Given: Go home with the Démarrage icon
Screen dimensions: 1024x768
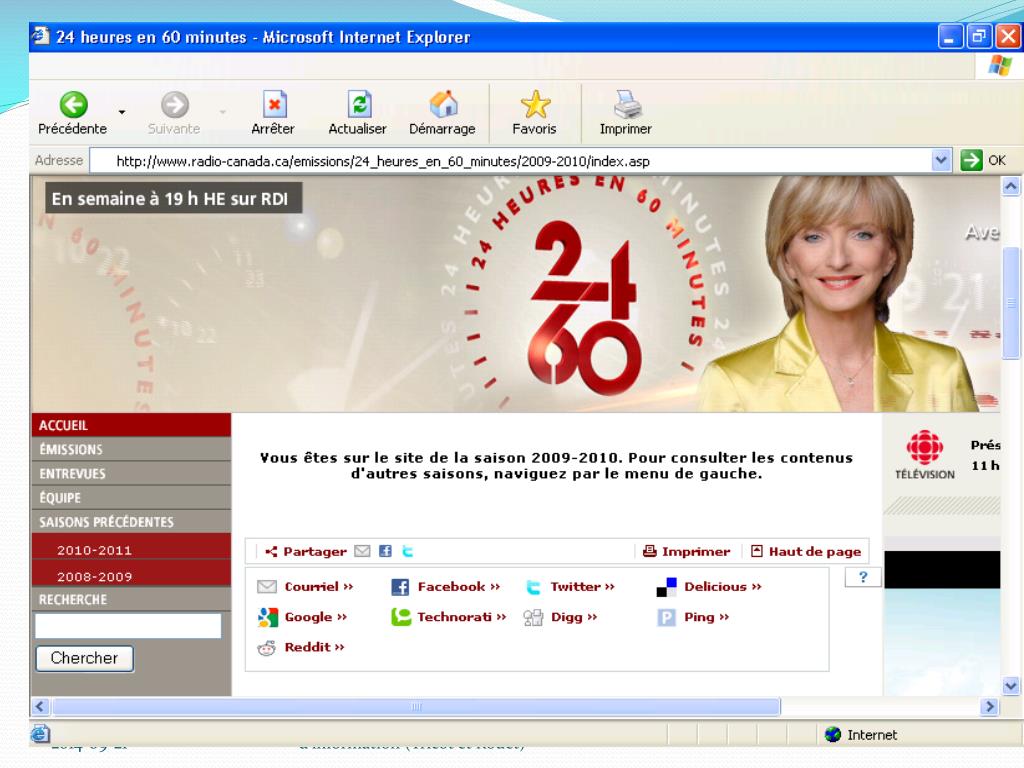Looking at the screenshot, I should click(x=443, y=104).
